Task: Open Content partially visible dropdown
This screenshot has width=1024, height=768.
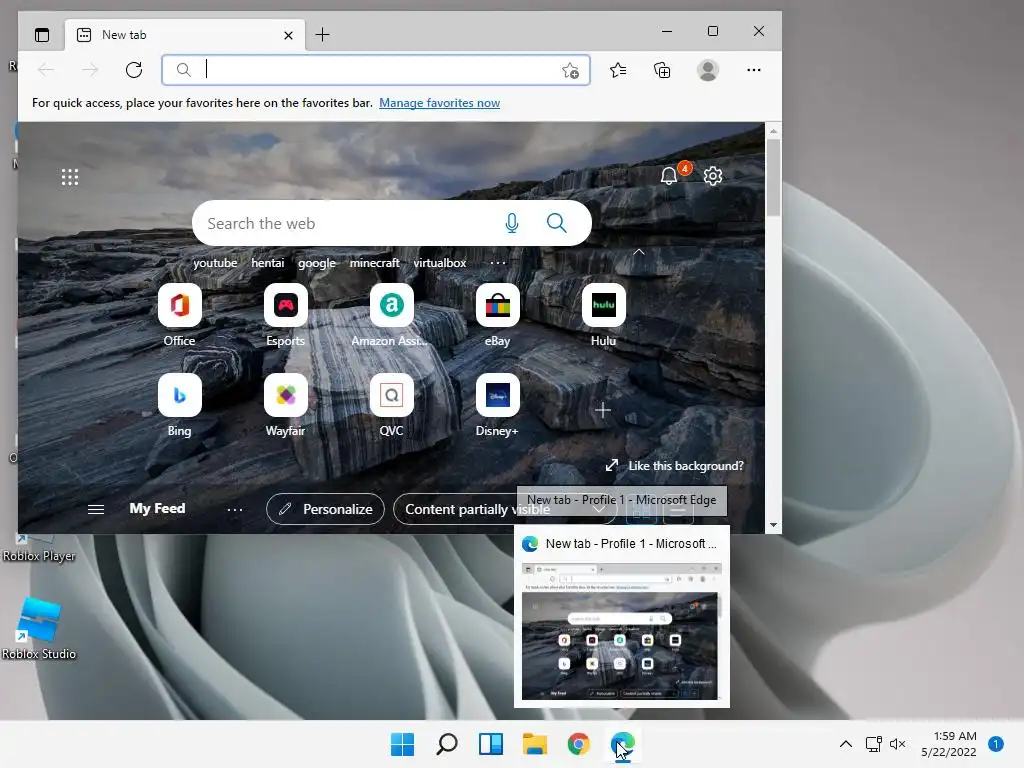Action: 505,509
